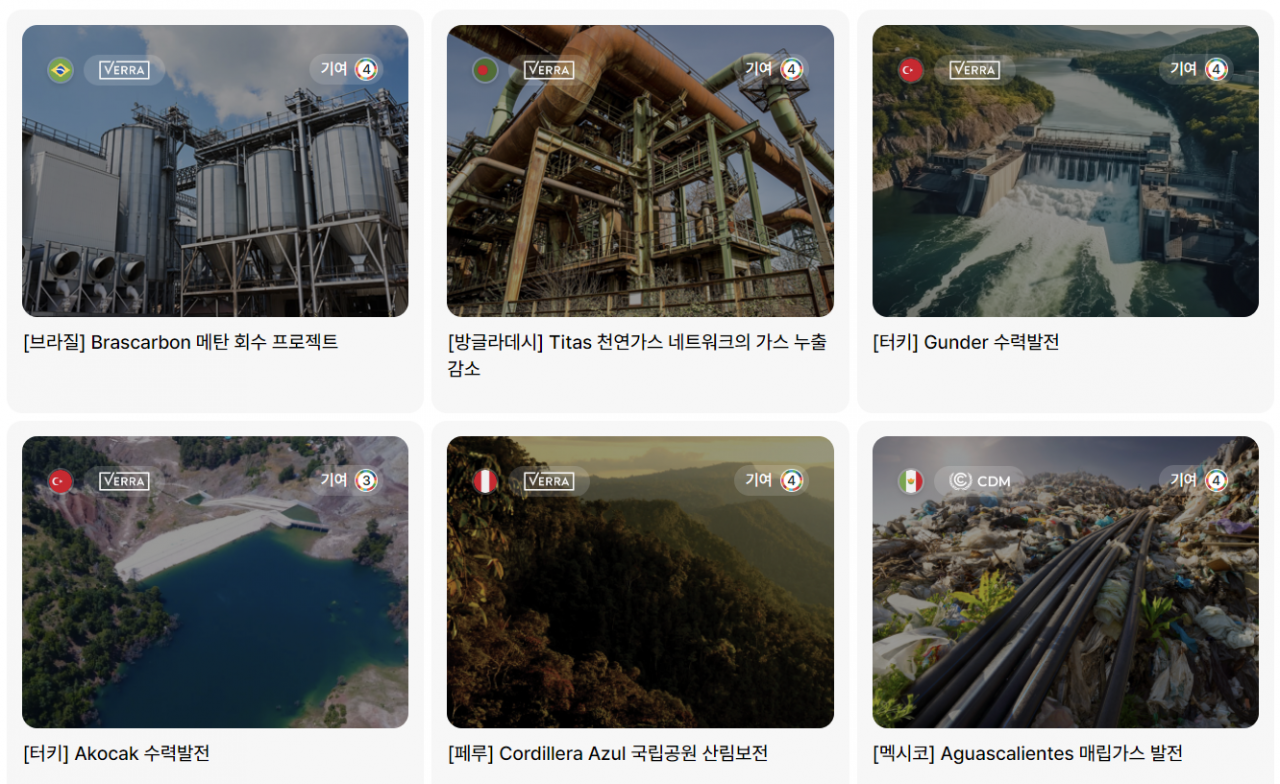Click the Verra badge on Brascarbon card
The height and width of the screenshot is (784, 1280).
point(124,70)
